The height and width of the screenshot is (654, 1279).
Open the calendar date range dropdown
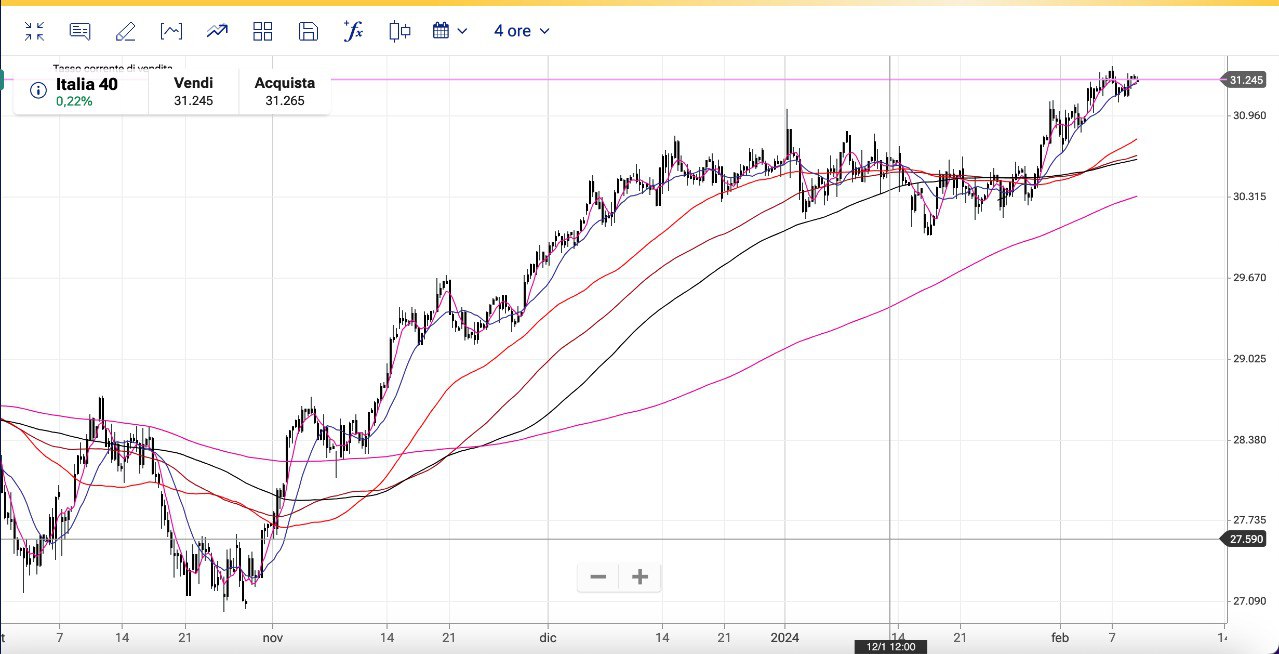449,31
